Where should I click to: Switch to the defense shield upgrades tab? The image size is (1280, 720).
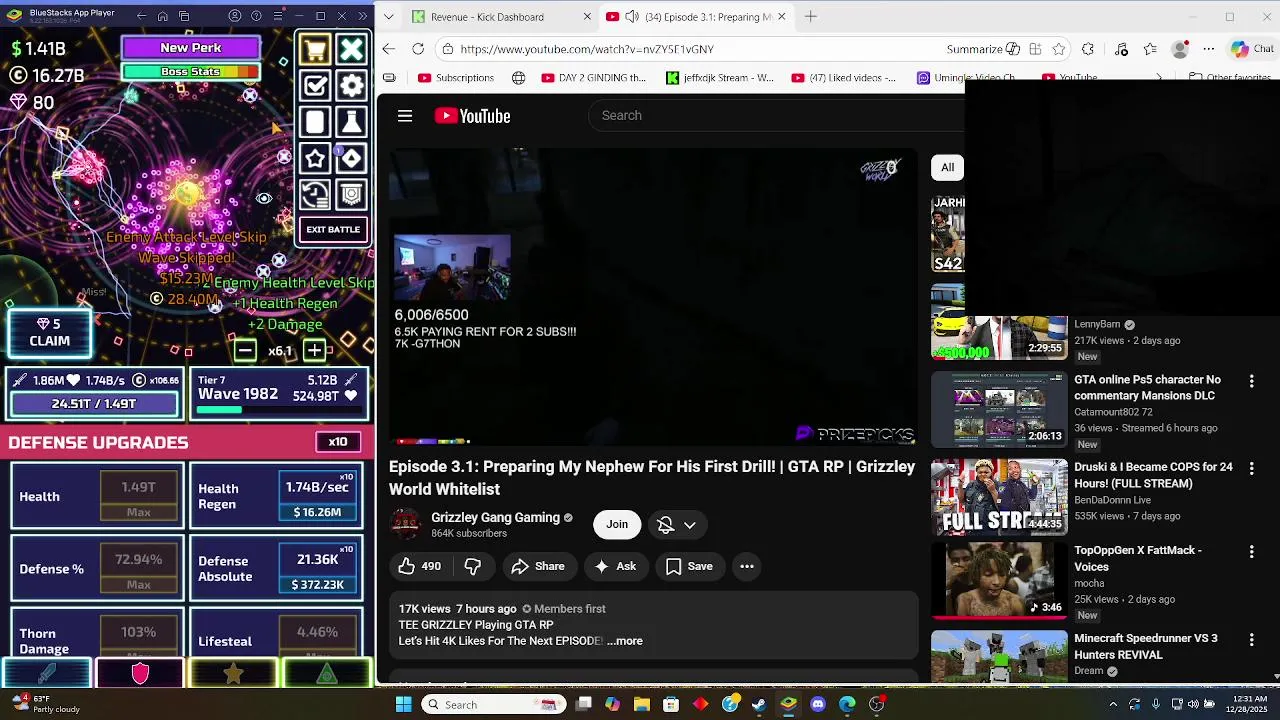pos(140,674)
